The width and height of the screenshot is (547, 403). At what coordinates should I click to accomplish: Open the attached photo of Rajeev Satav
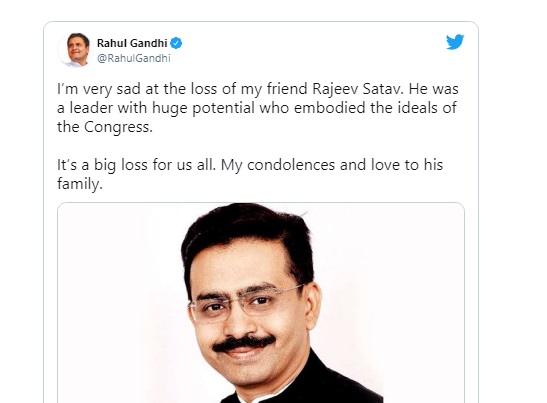[261, 303]
